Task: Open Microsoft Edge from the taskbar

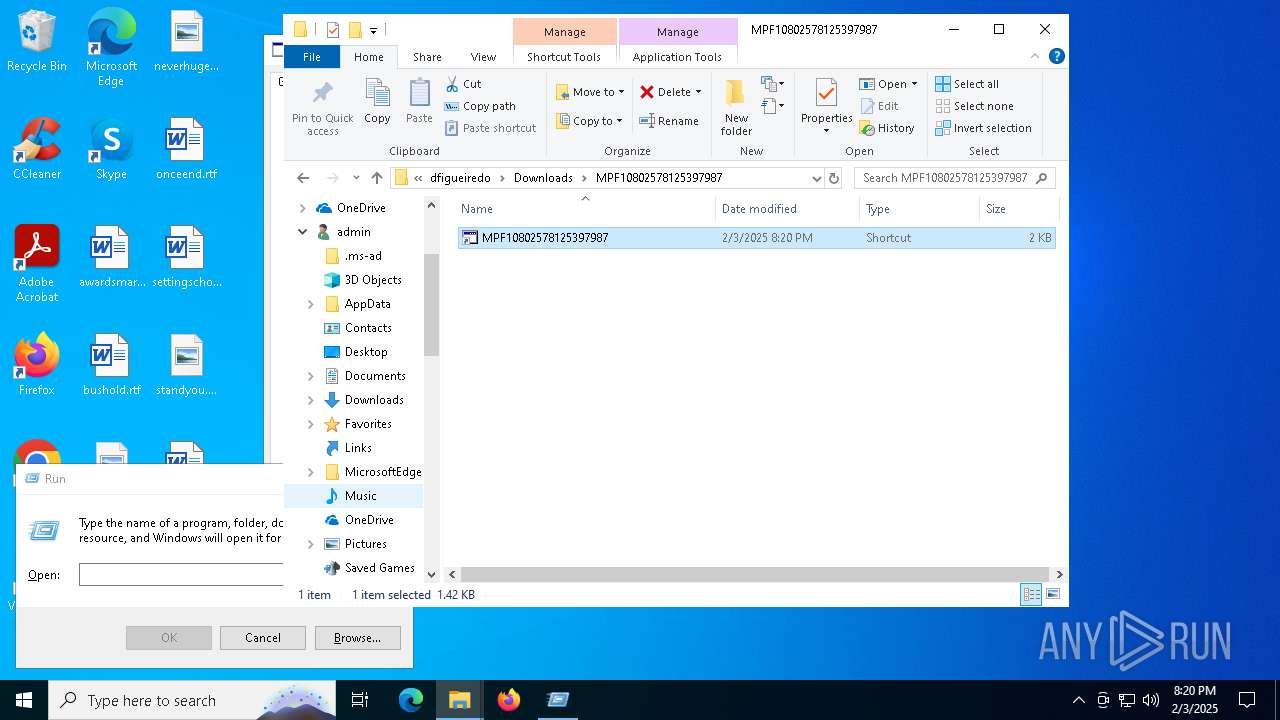Action: tap(411, 700)
